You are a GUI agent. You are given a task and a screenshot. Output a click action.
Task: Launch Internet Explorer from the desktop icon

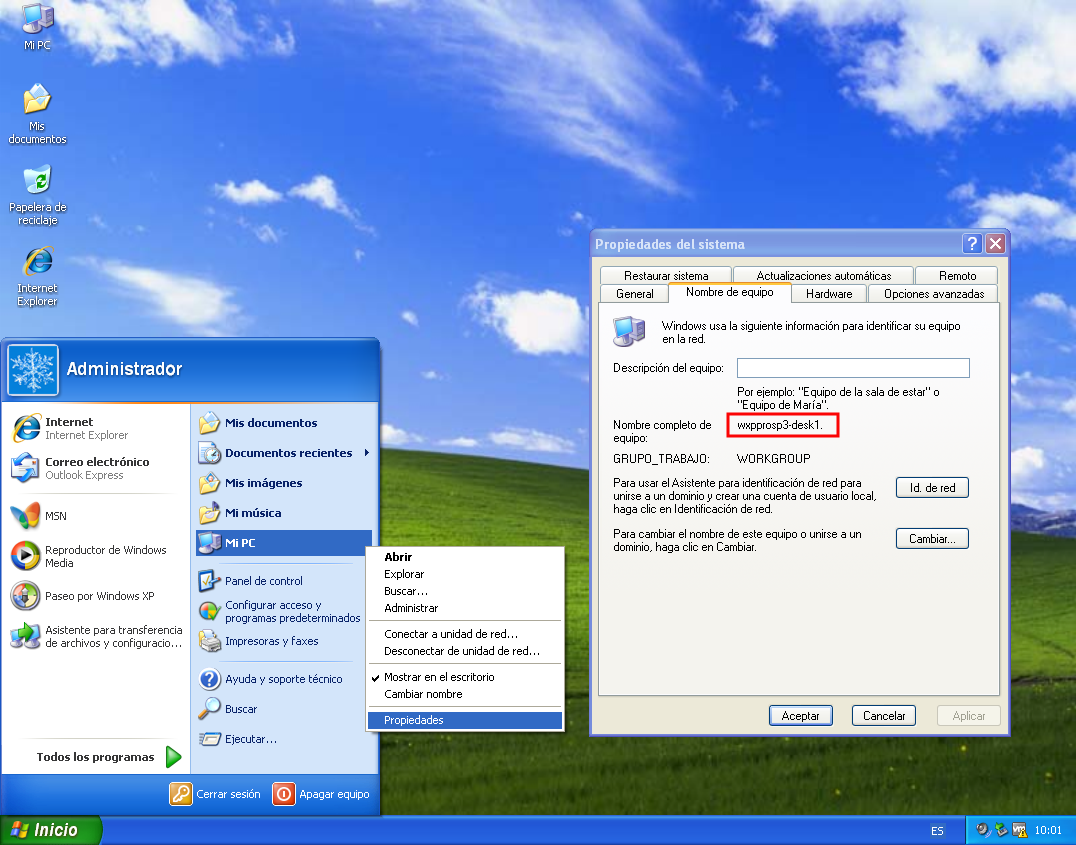[x=37, y=275]
